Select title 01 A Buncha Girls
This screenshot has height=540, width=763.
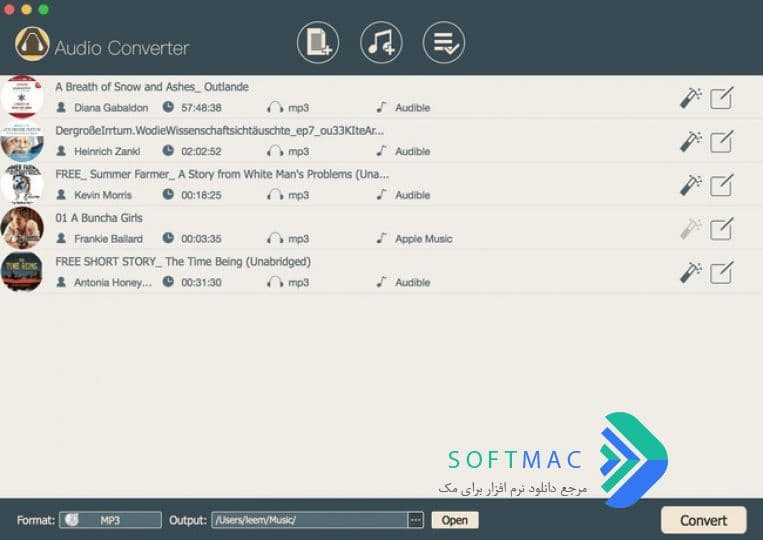(x=99, y=218)
